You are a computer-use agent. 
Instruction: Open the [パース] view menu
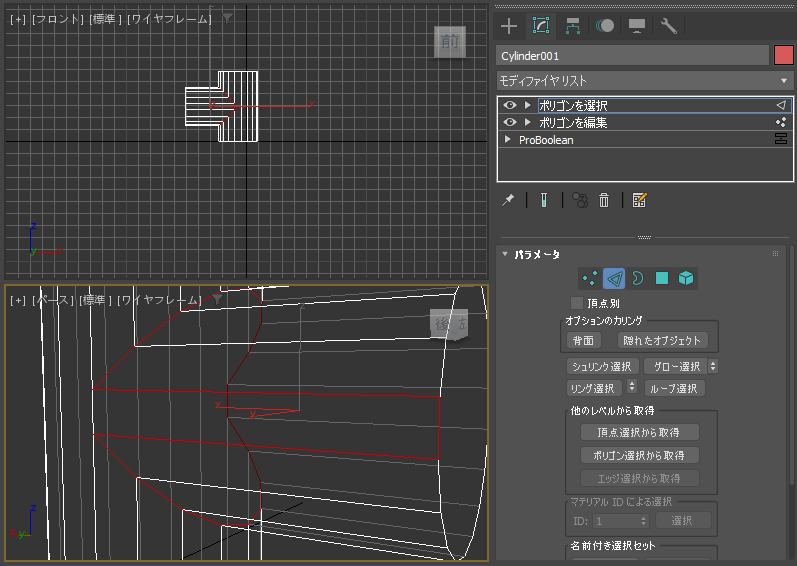(52, 301)
